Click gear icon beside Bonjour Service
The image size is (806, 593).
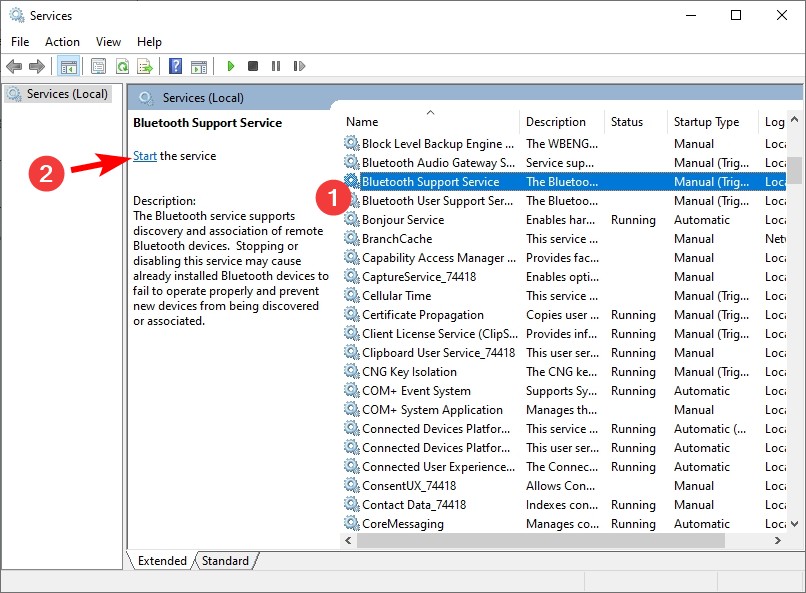[x=352, y=219]
